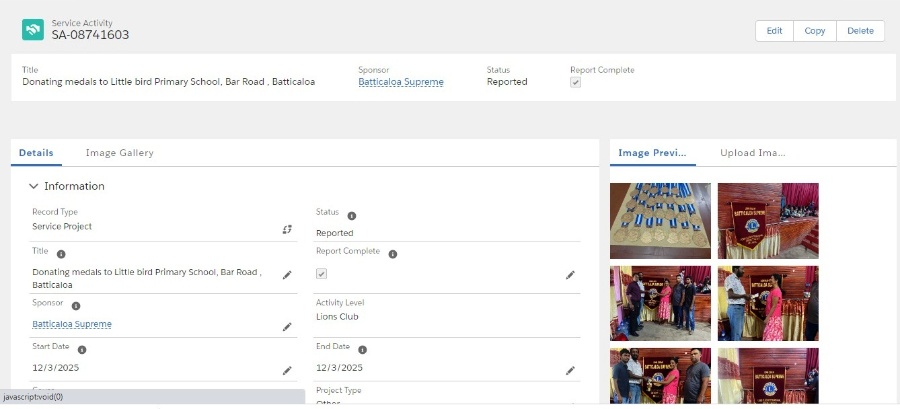Open Batticaloa Supreme link in header
900x409 pixels.
click(x=400, y=82)
